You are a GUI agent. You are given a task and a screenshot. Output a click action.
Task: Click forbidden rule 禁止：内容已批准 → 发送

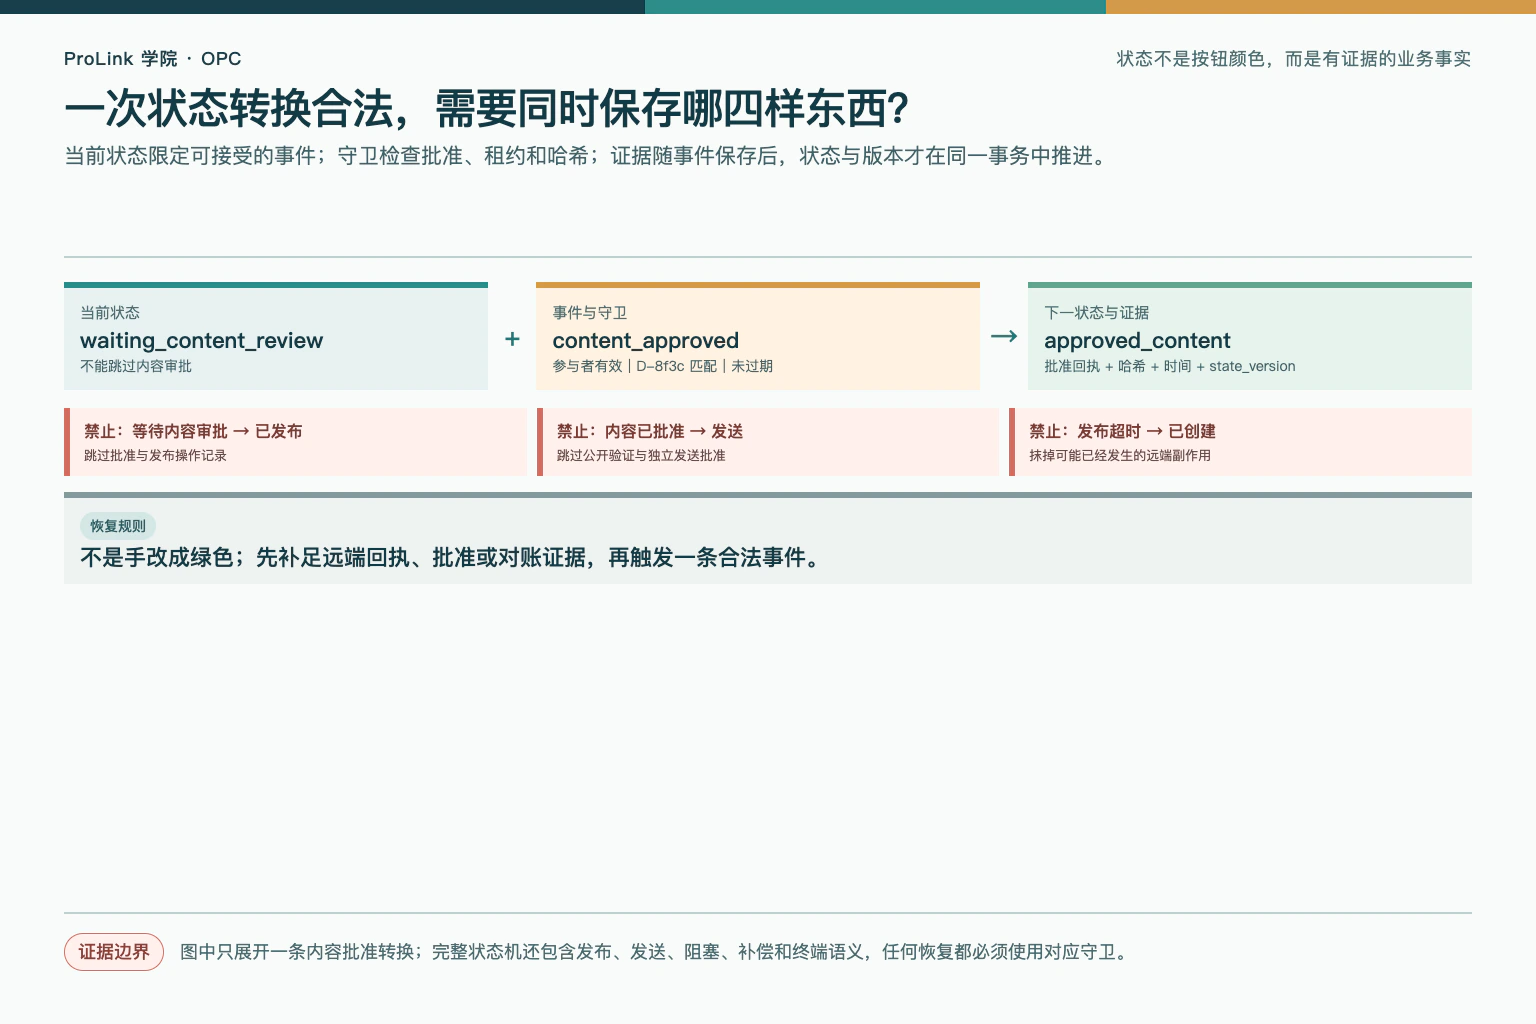click(650, 431)
